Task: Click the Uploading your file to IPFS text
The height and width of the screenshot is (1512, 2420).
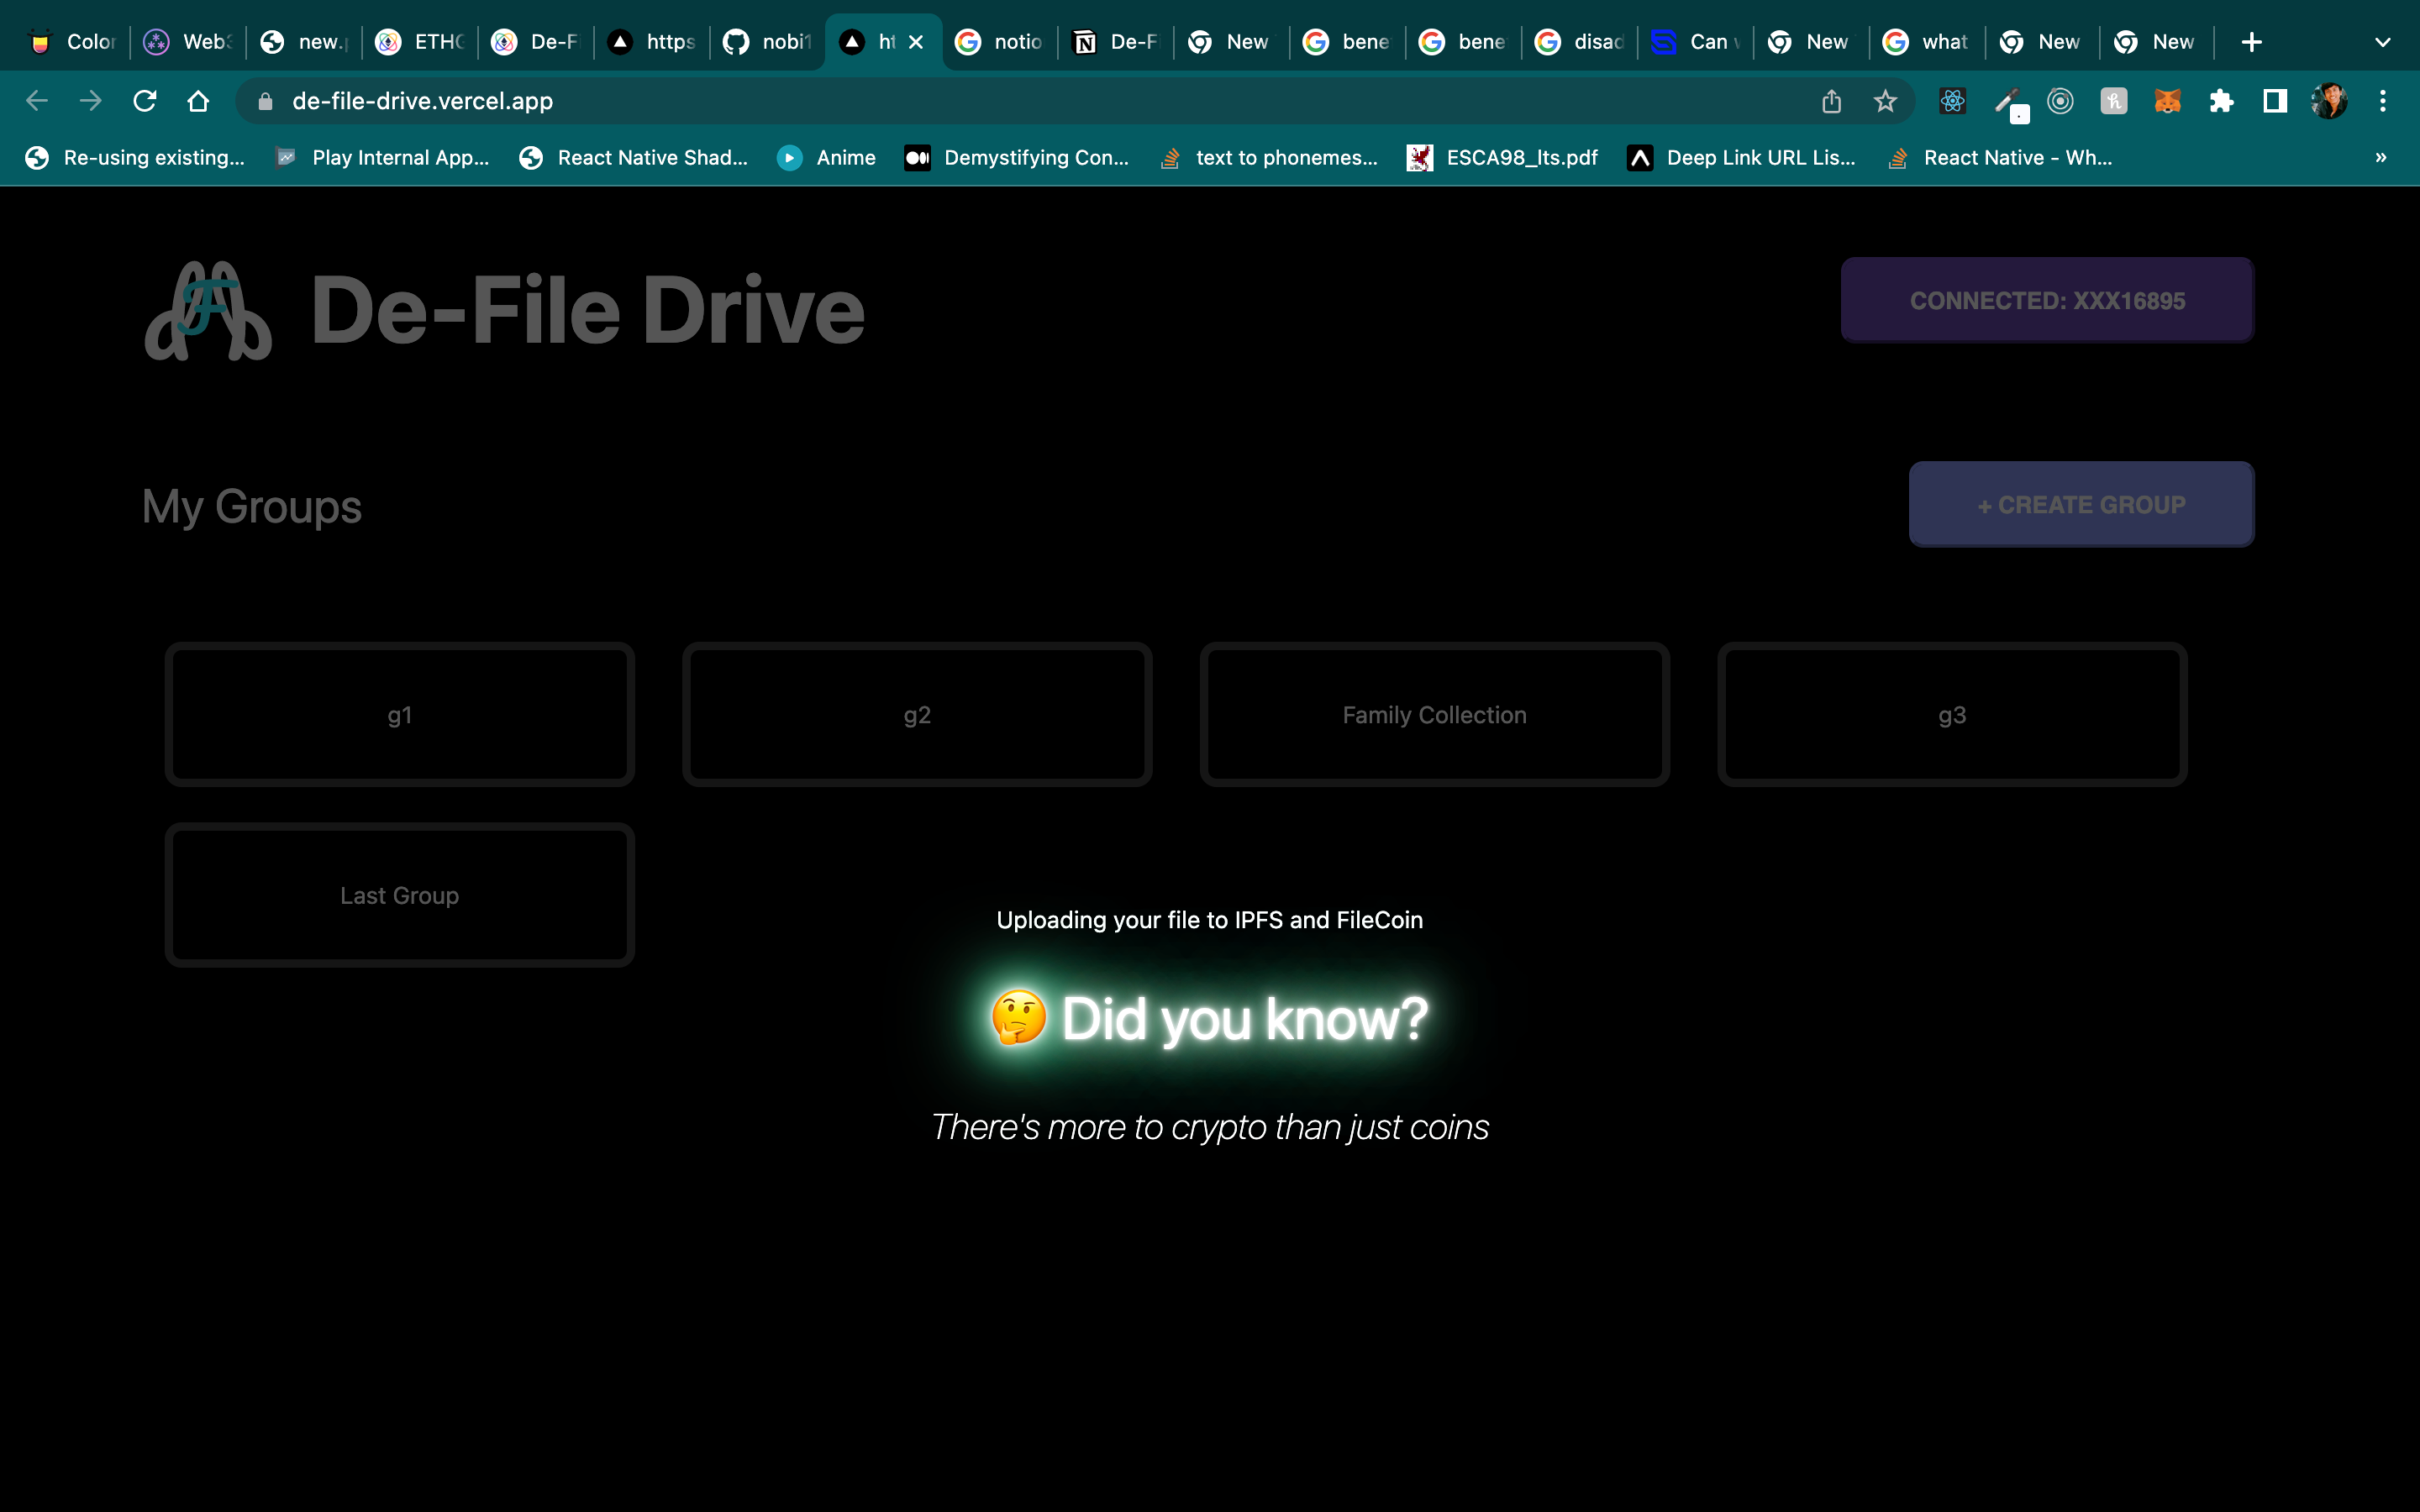Action: pos(1209,920)
